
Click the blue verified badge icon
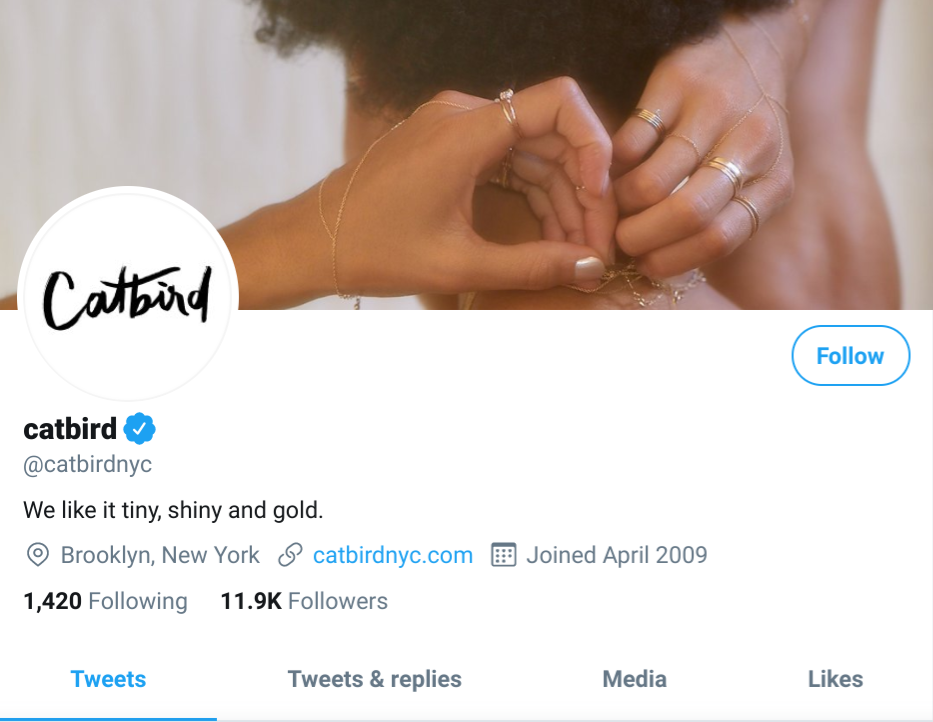coord(140,430)
